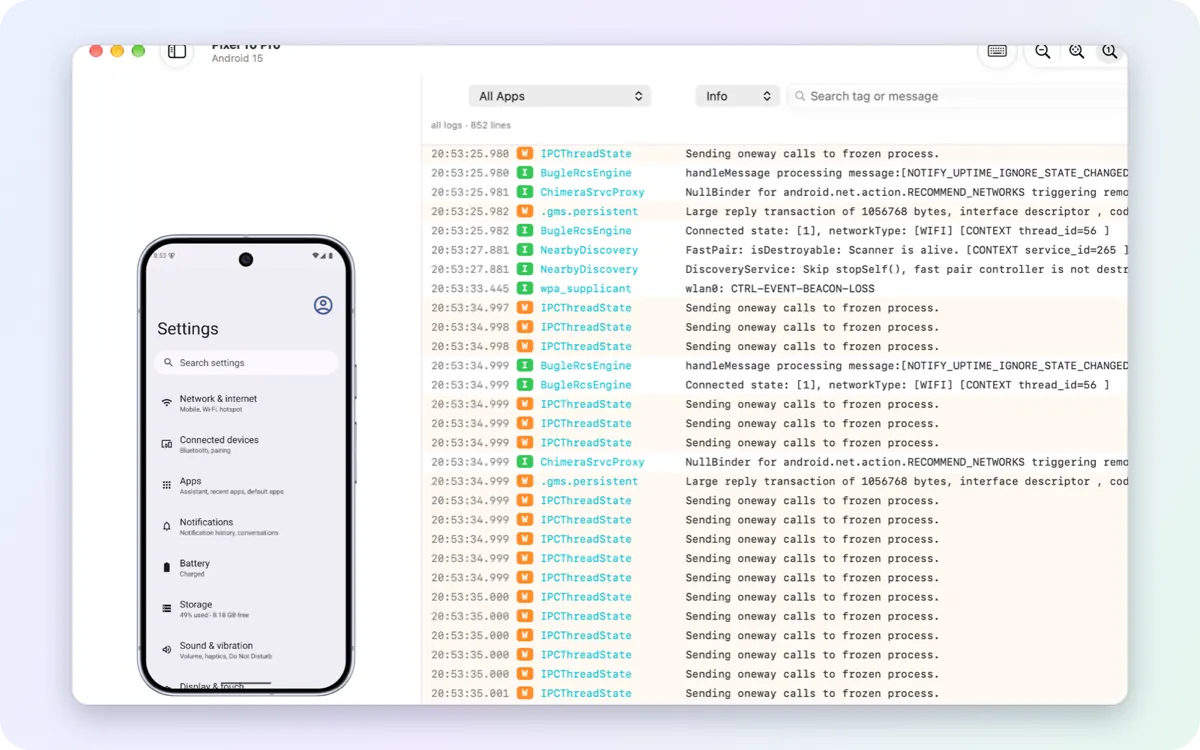Viewport: 1200px width, 750px height.
Task: Tap the profile avatar on phone screen
Action: (x=323, y=305)
